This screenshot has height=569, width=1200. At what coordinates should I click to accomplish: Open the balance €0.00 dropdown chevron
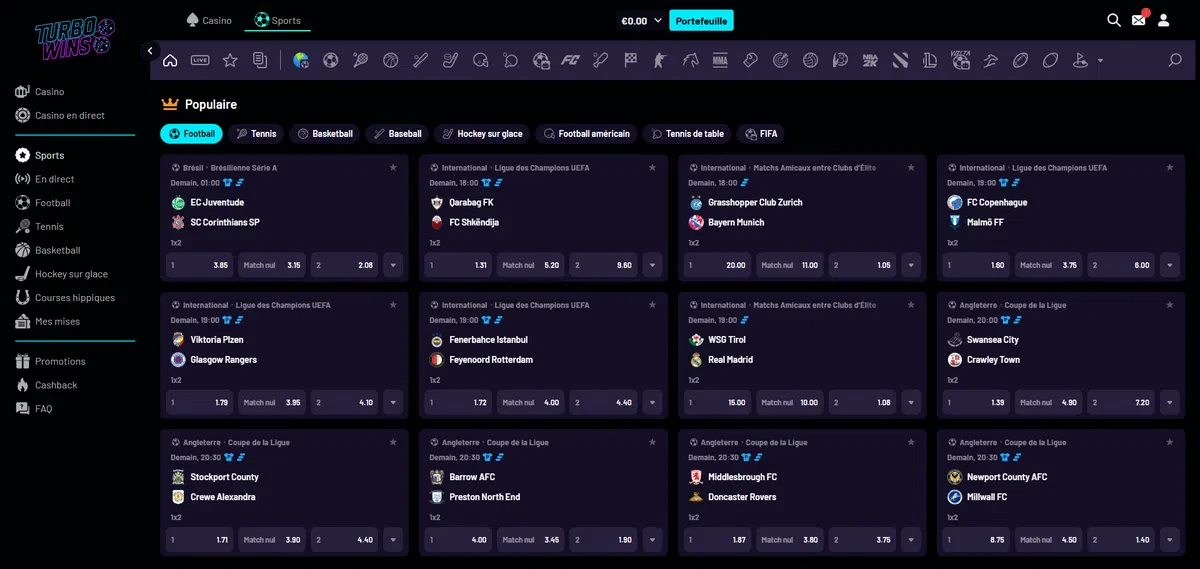[x=658, y=20]
